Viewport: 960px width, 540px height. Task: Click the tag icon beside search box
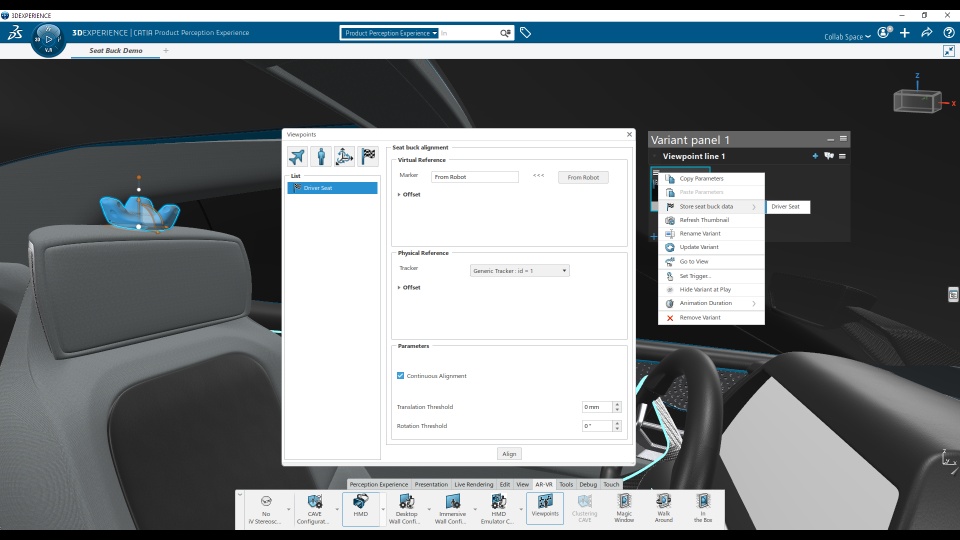tap(525, 32)
